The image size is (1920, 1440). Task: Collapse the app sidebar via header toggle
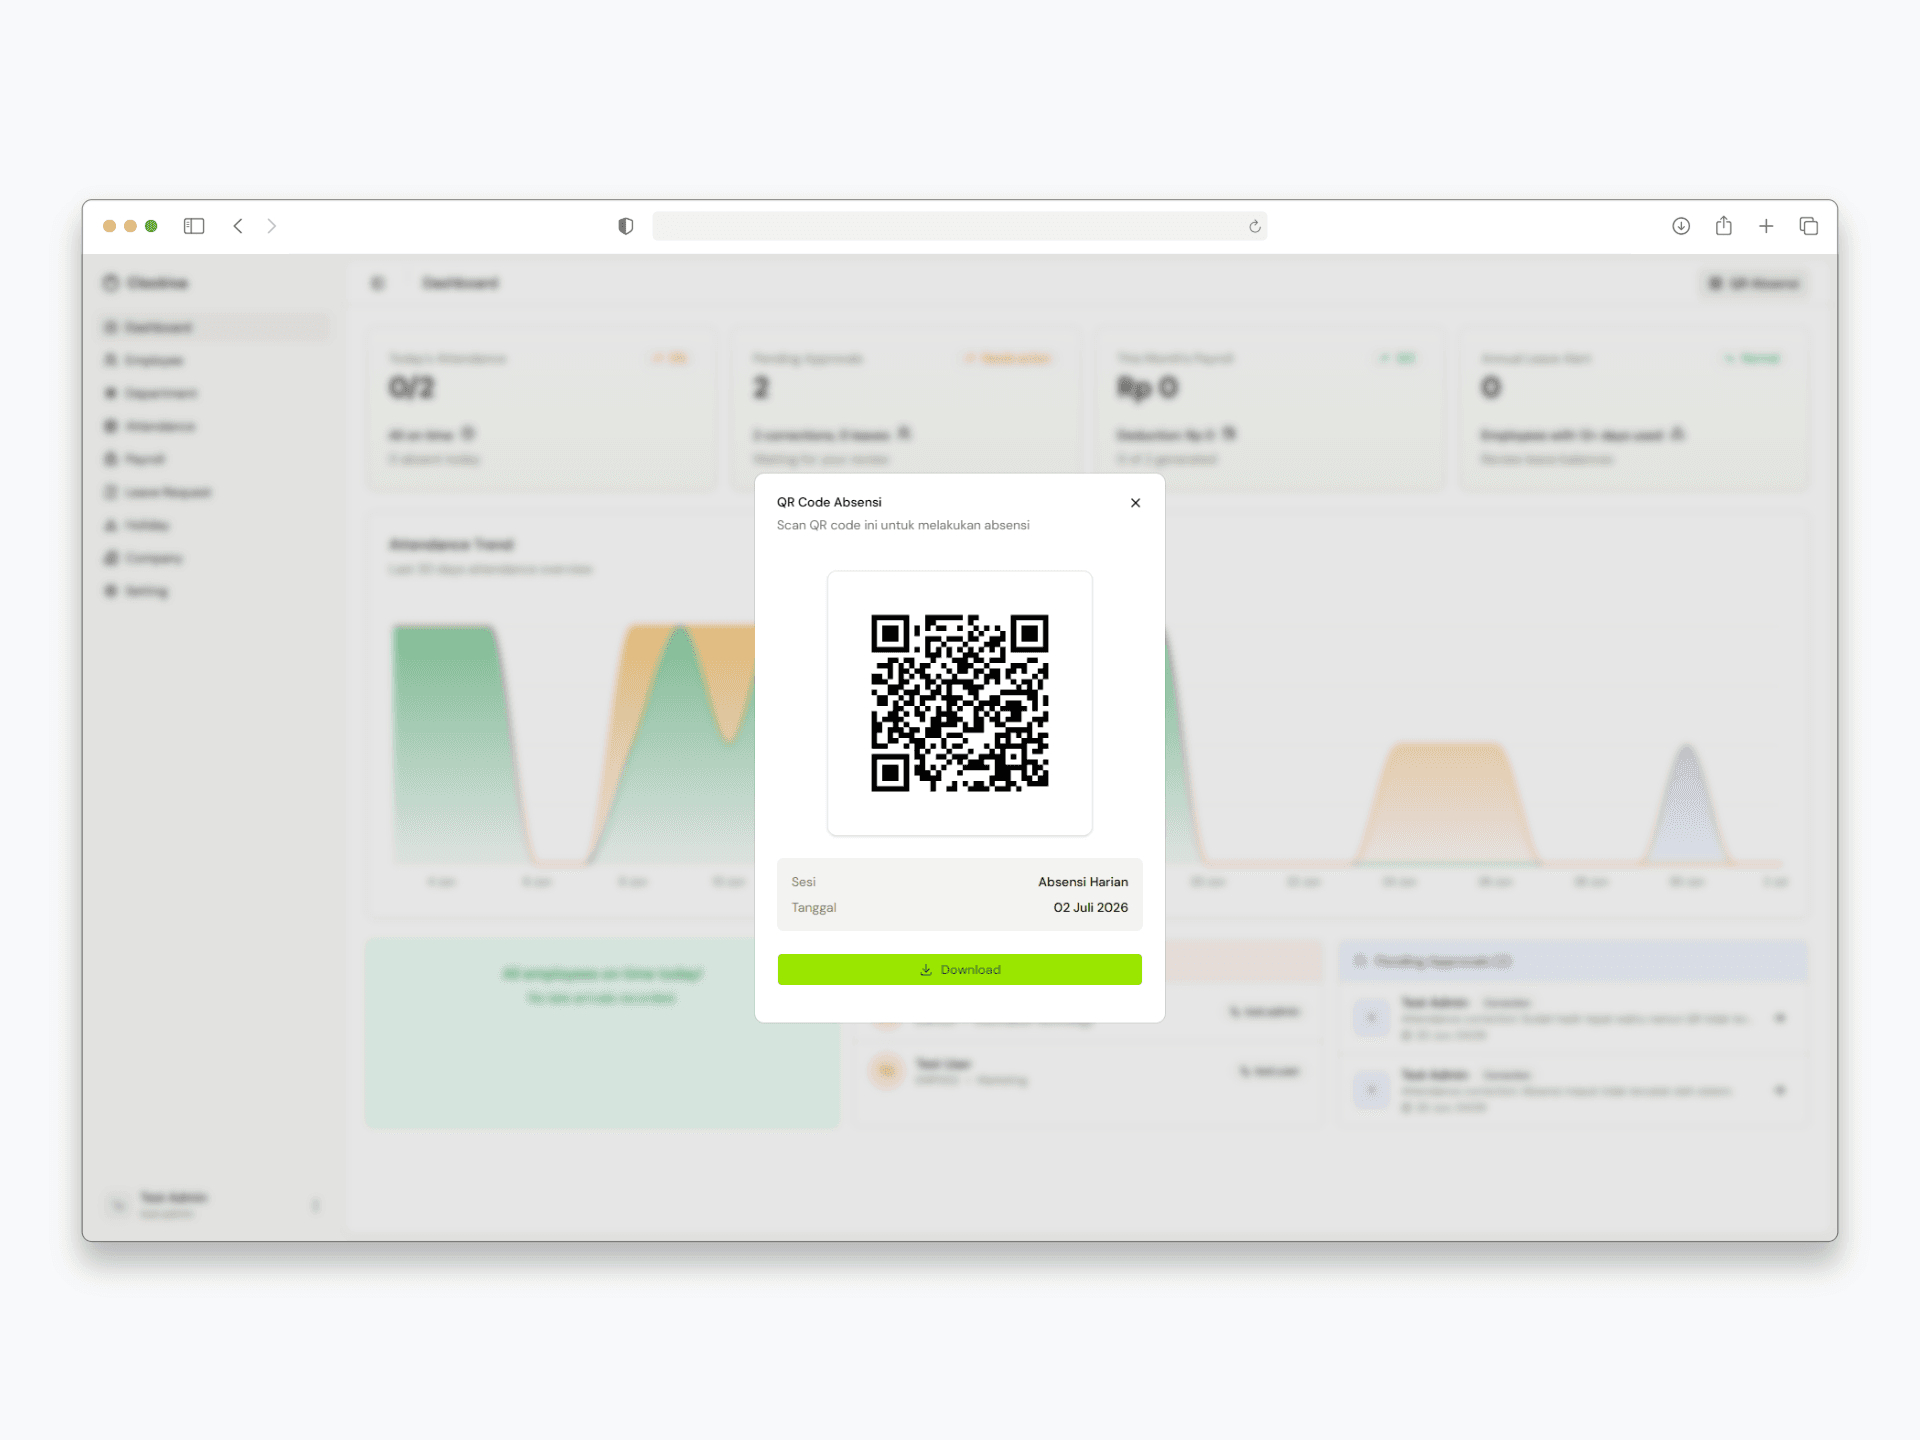click(x=378, y=283)
